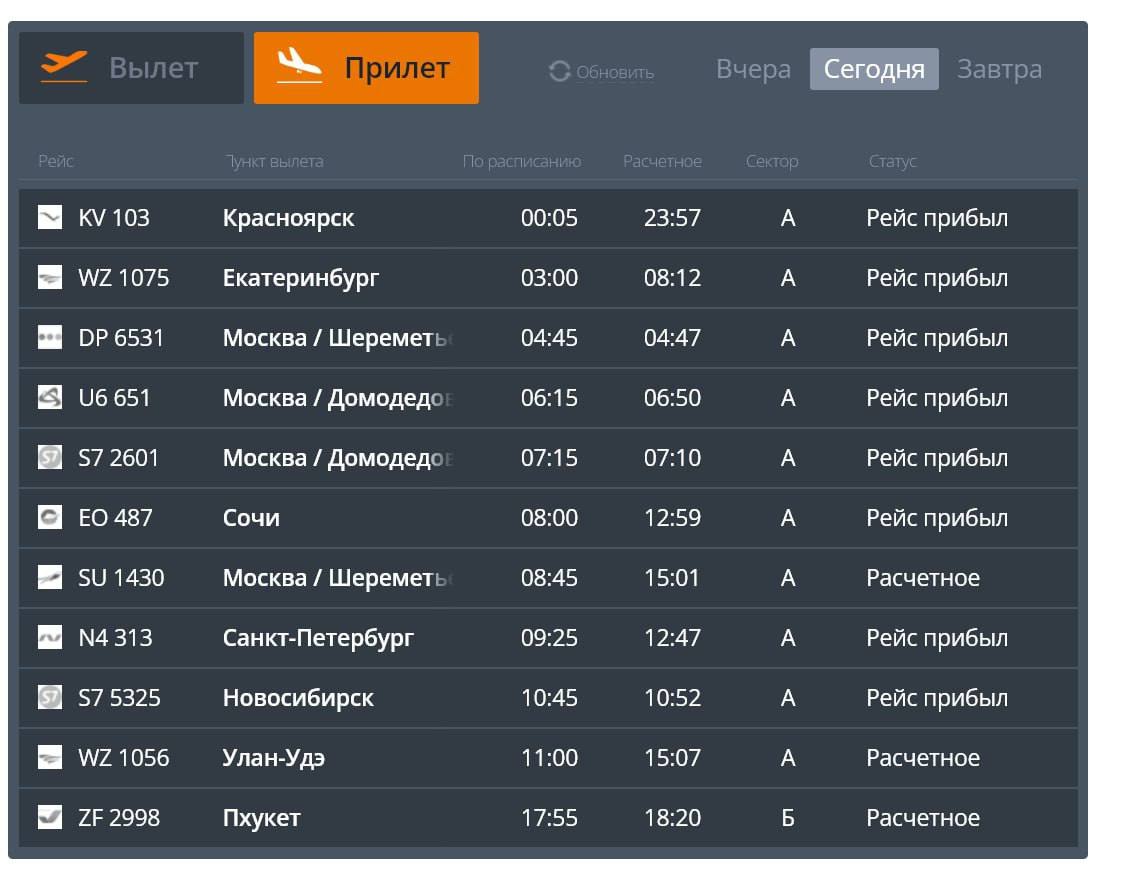
Task: Click Ural Airlines logo beside U6 651
Action: point(50,398)
